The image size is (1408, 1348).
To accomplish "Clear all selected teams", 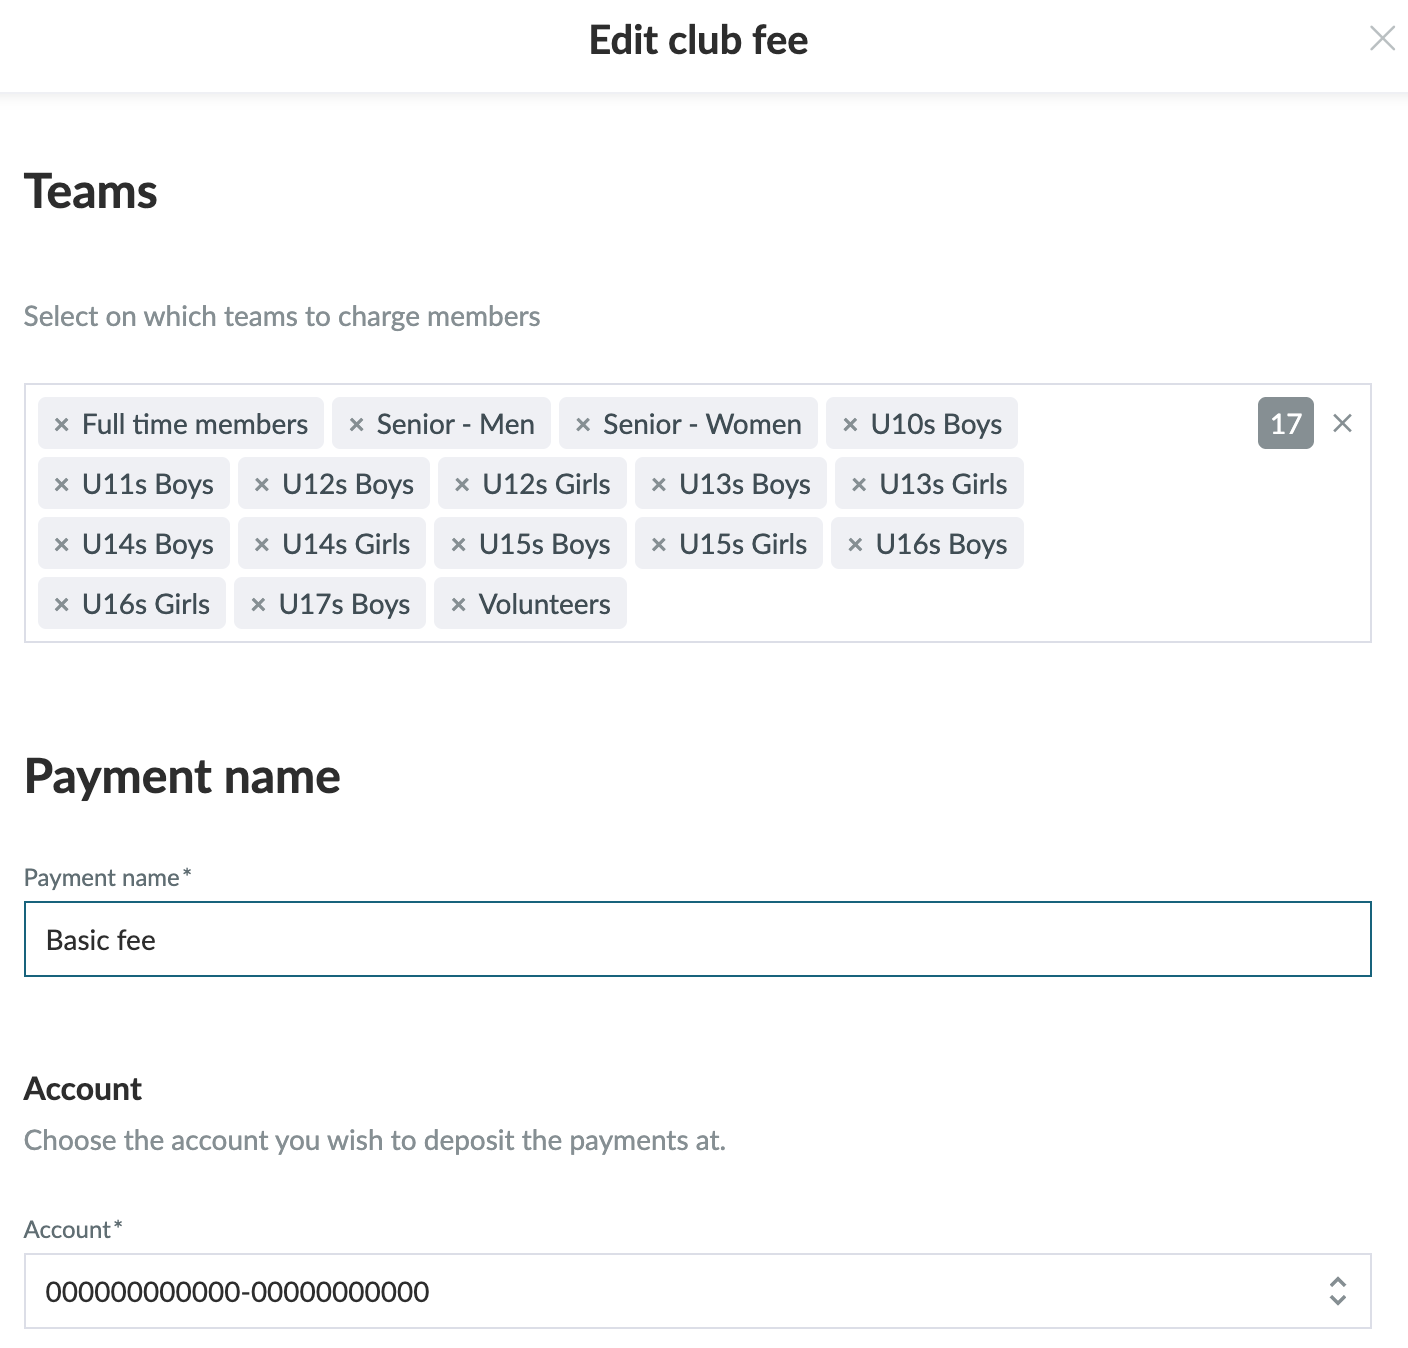I will click(x=1342, y=423).
